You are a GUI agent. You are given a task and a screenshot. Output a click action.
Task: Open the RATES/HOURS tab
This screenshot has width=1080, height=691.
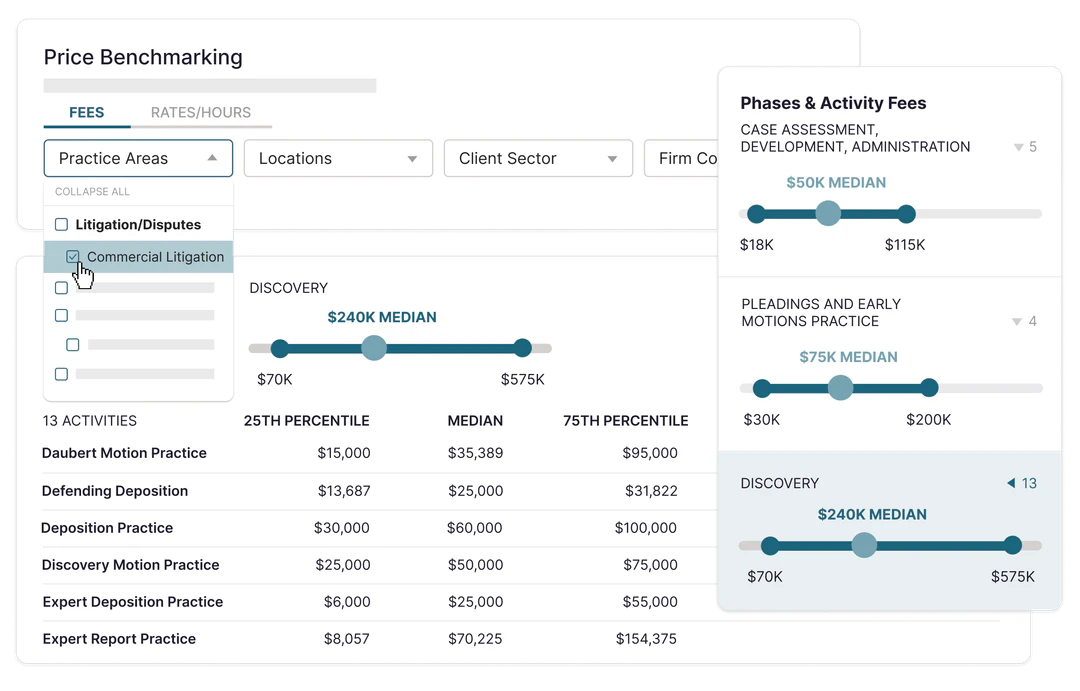pos(201,112)
